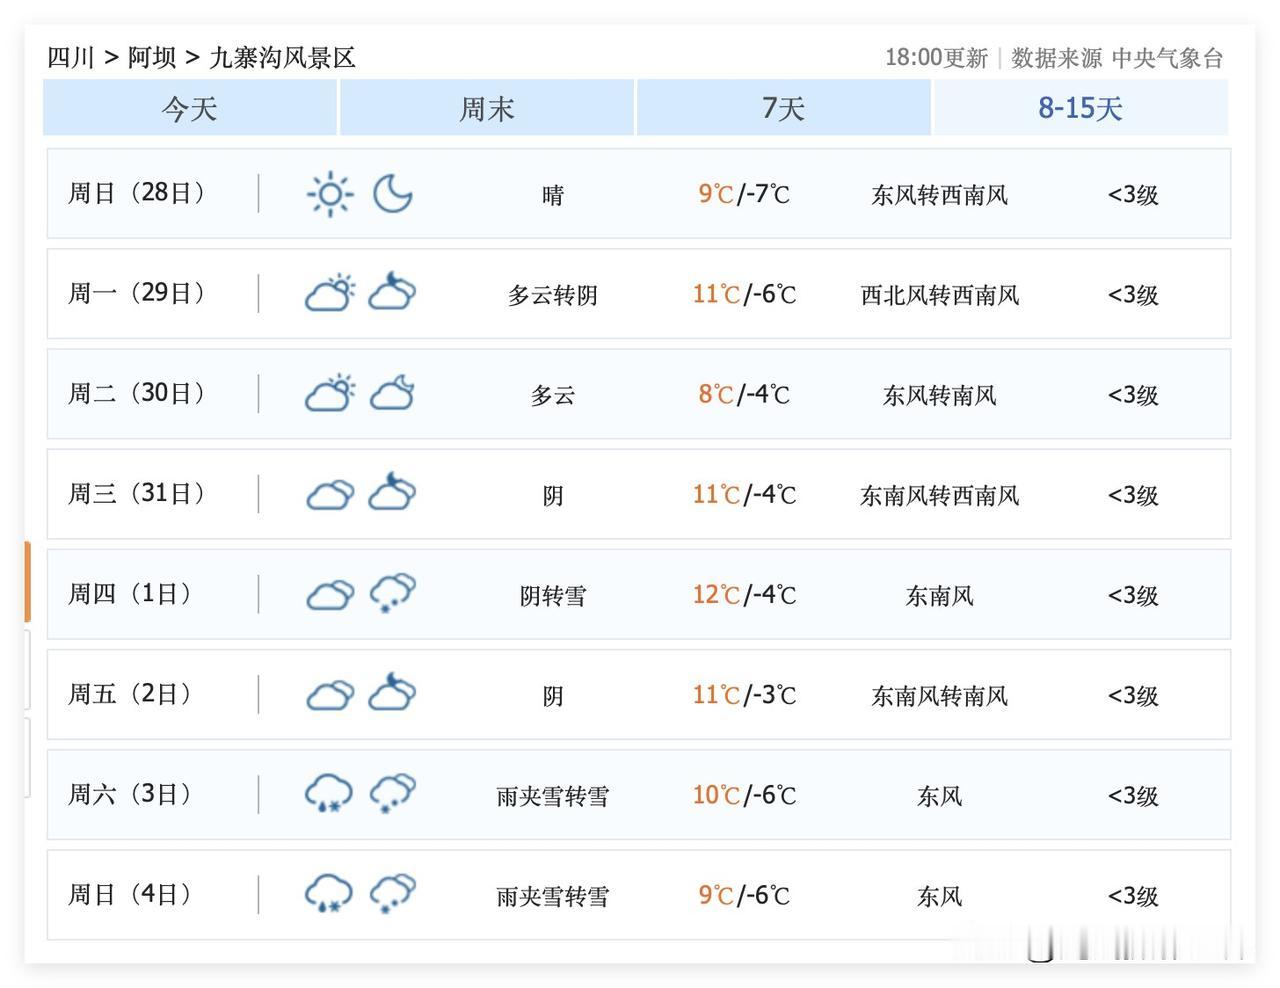Select the snow icon for Thursday 1st

[392, 594]
